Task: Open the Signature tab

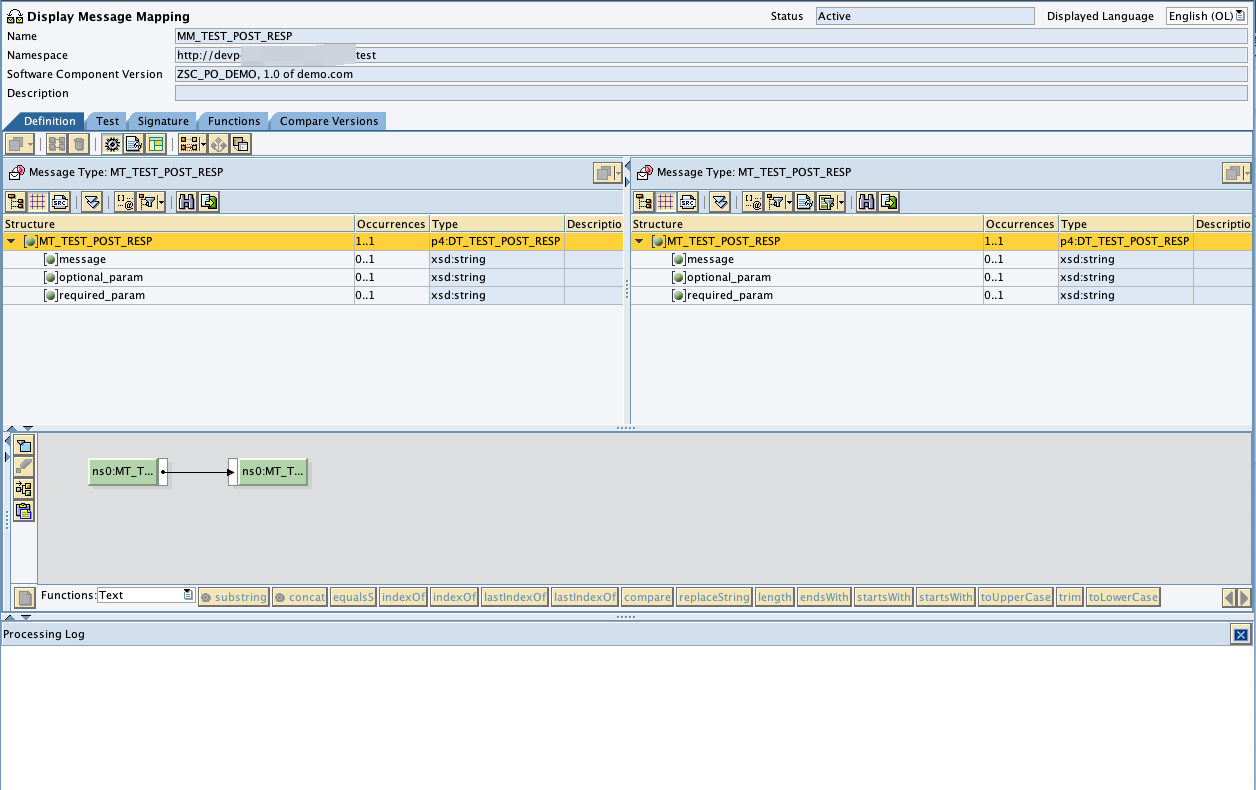Action: (x=163, y=121)
